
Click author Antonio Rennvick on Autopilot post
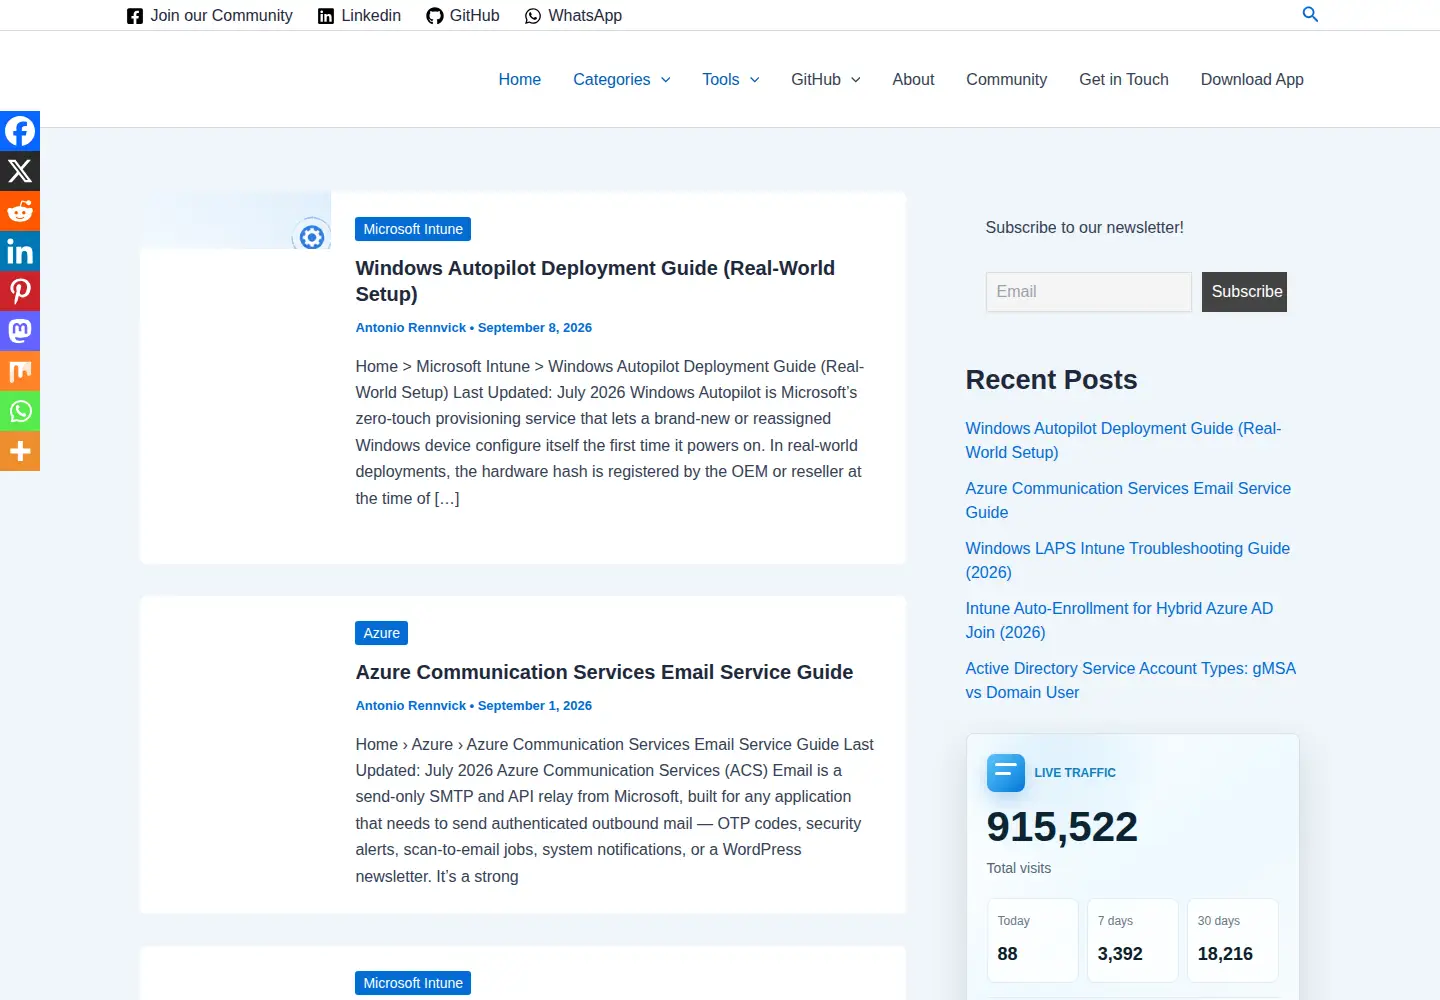point(411,328)
